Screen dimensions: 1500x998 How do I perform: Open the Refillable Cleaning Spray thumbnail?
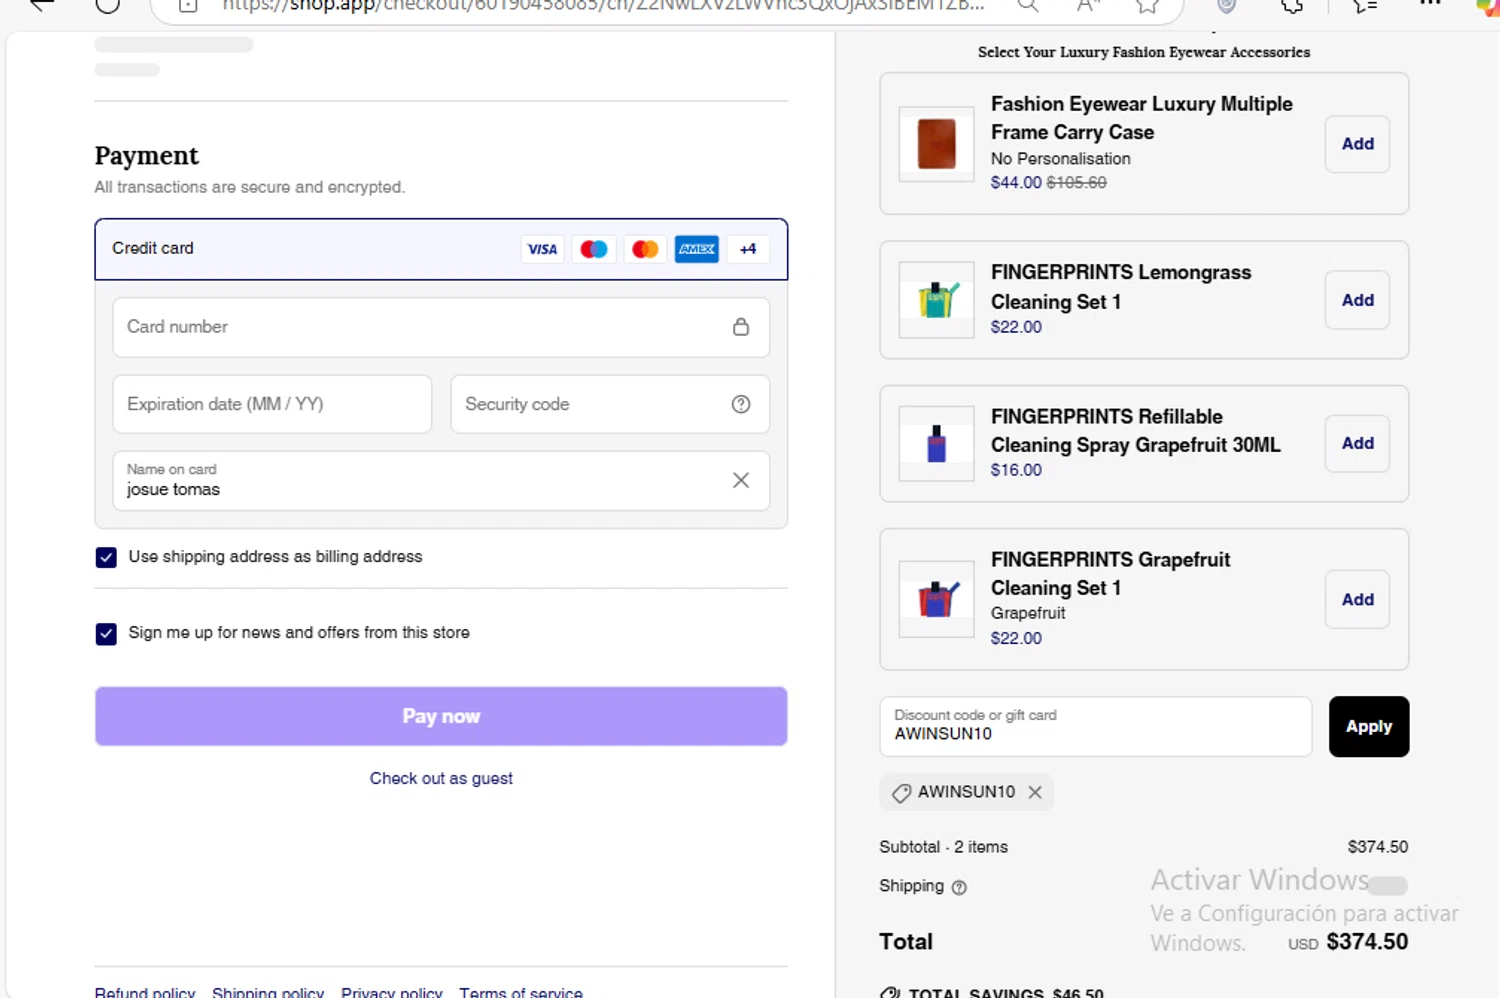[936, 443]
